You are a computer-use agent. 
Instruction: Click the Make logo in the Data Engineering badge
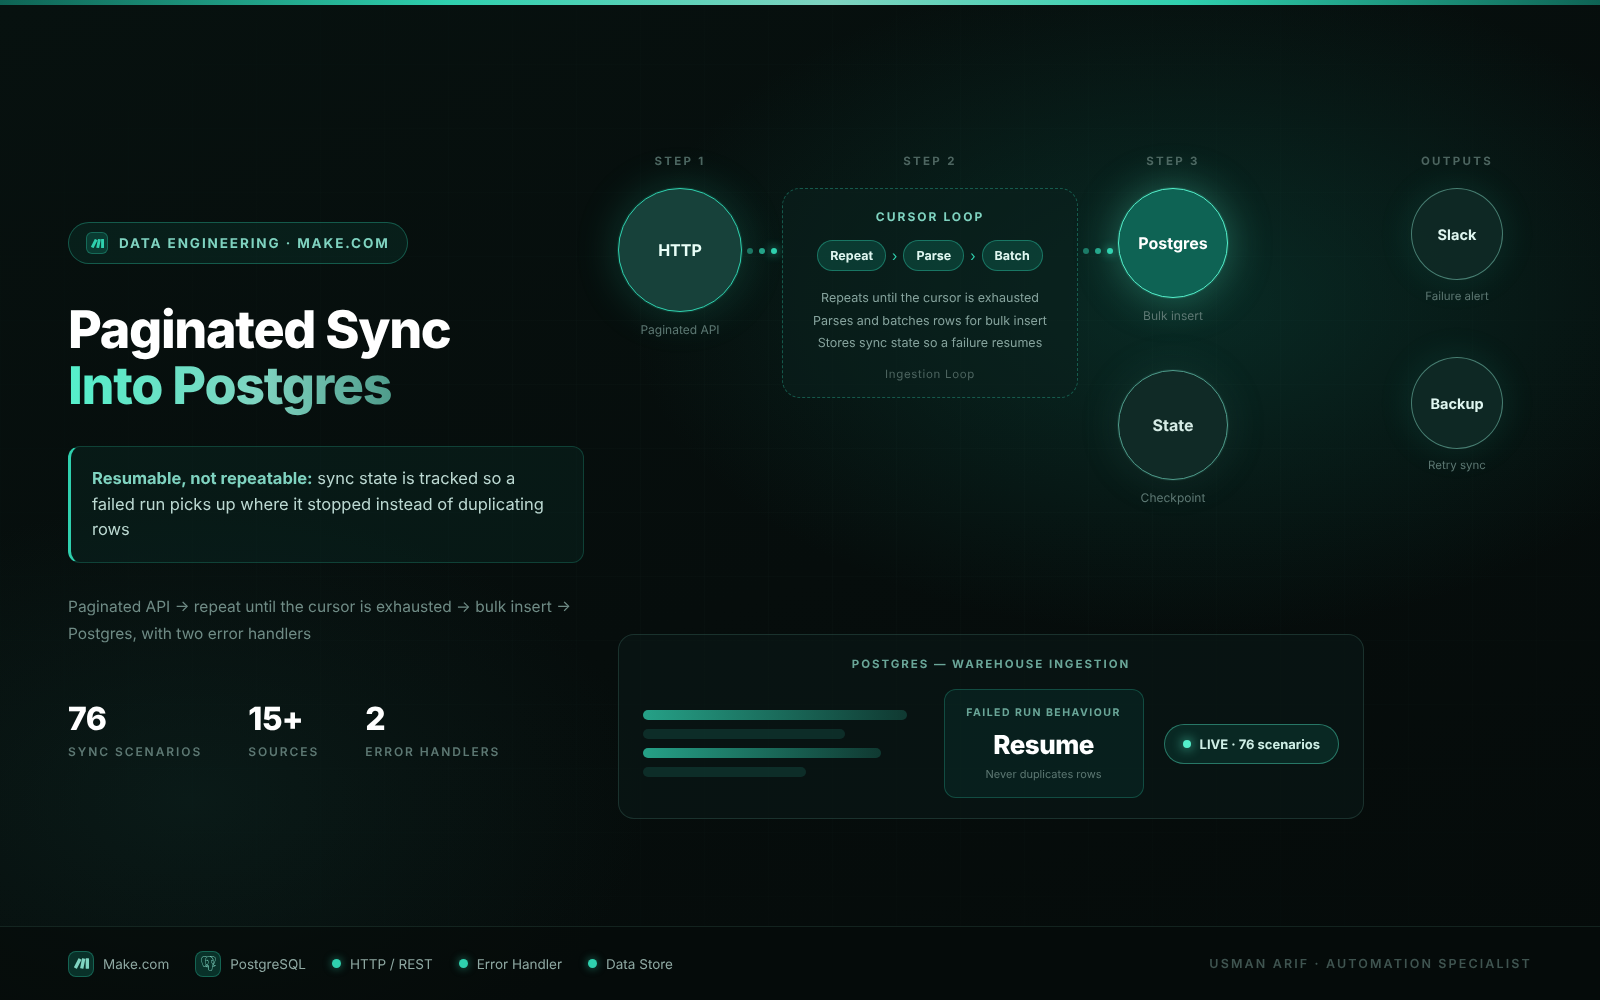tap(97, 243)
